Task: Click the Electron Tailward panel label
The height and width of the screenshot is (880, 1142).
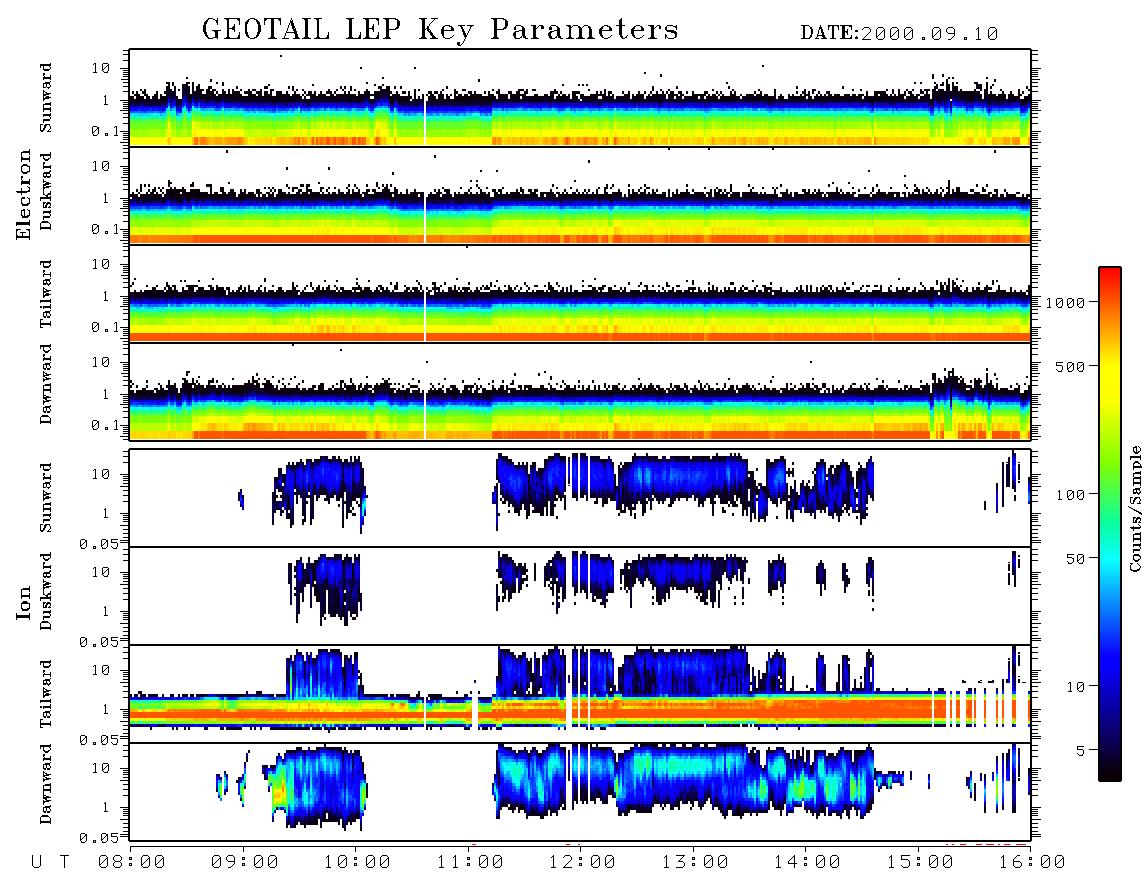Action: pyautogui.click(x=46, y=294)
